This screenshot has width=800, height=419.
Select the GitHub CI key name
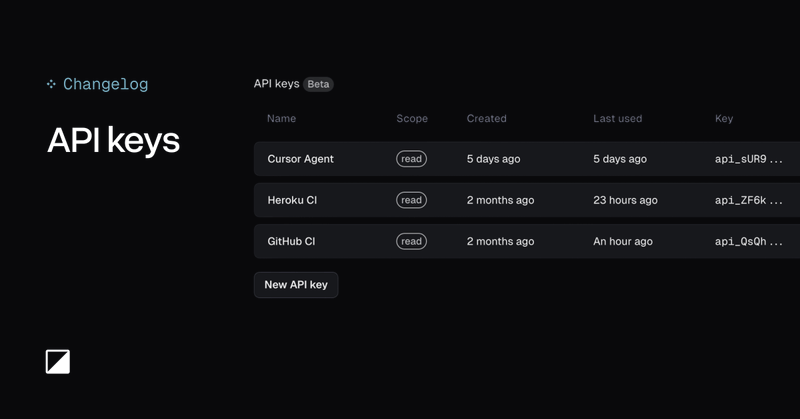point(291,241)
